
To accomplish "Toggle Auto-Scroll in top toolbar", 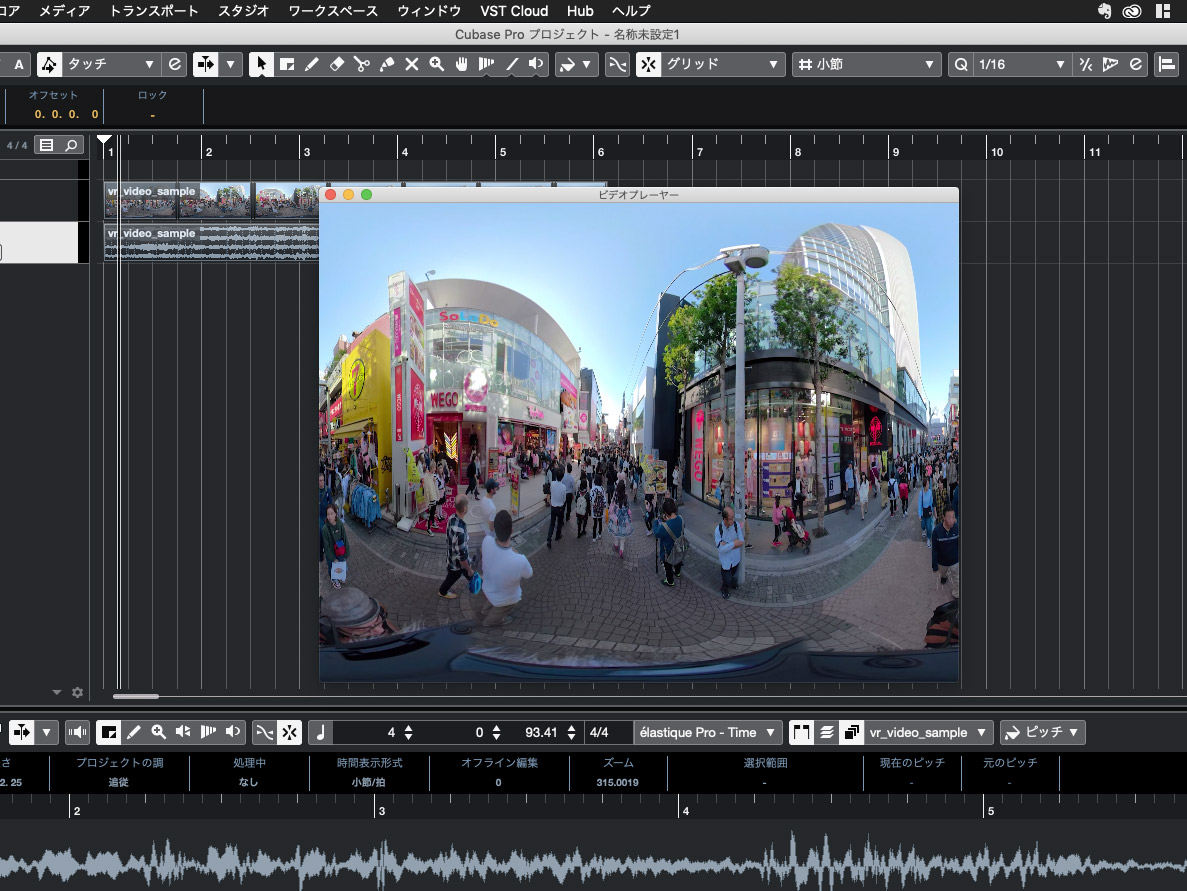I will click(206, 64).
